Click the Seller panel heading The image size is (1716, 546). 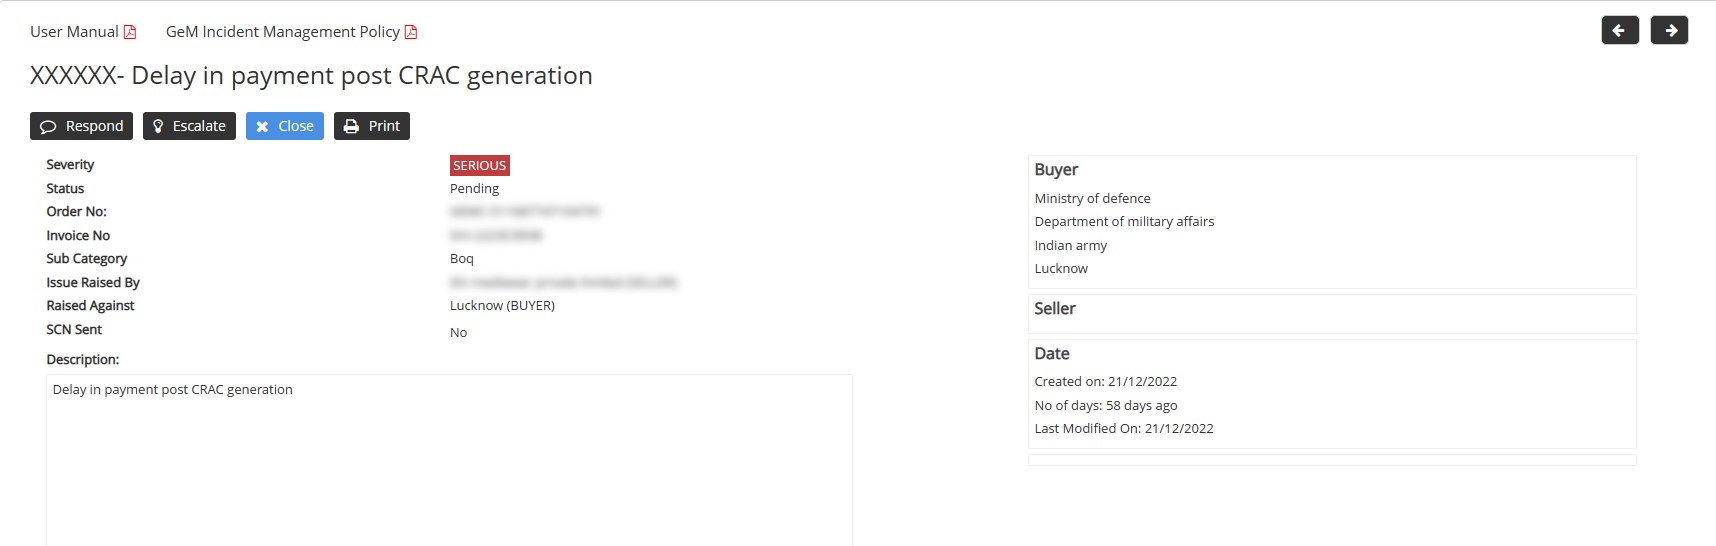(x=1055, y=309)
